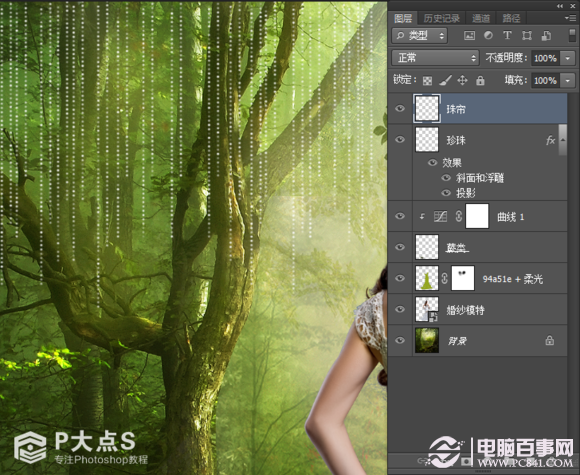Open the 正常 blend mode dropdown
Viewport: 580px width, 475px height.
[435, 58]
